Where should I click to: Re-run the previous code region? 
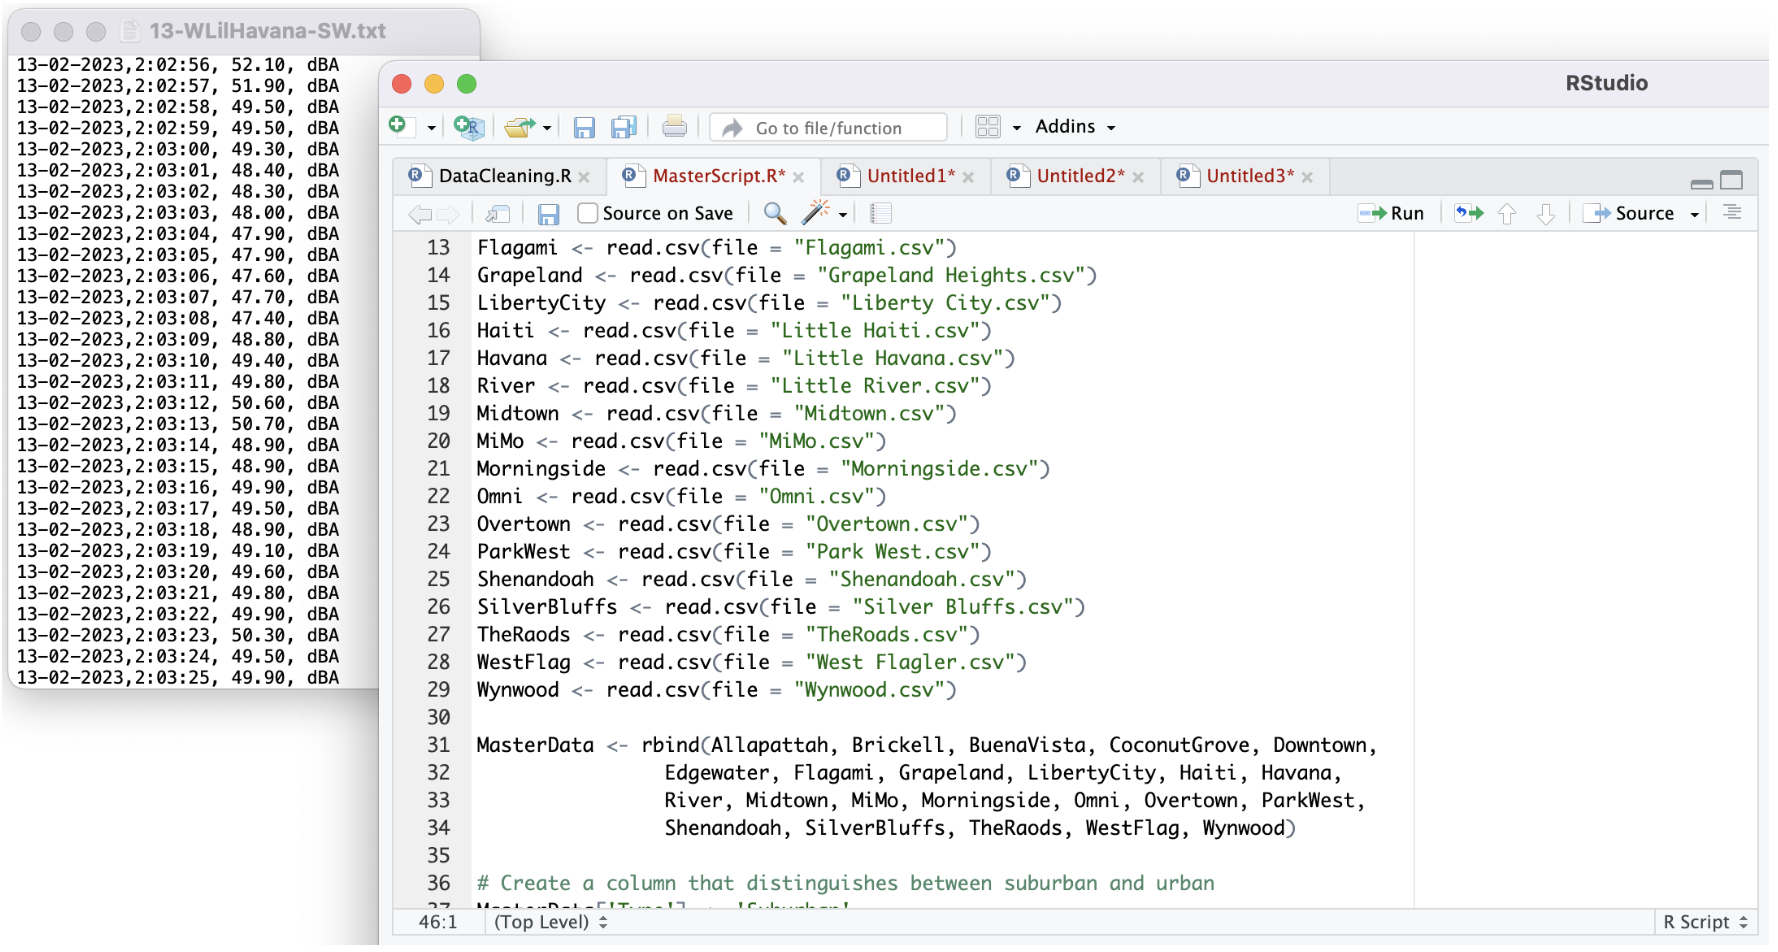click(x=1468, y=213)
